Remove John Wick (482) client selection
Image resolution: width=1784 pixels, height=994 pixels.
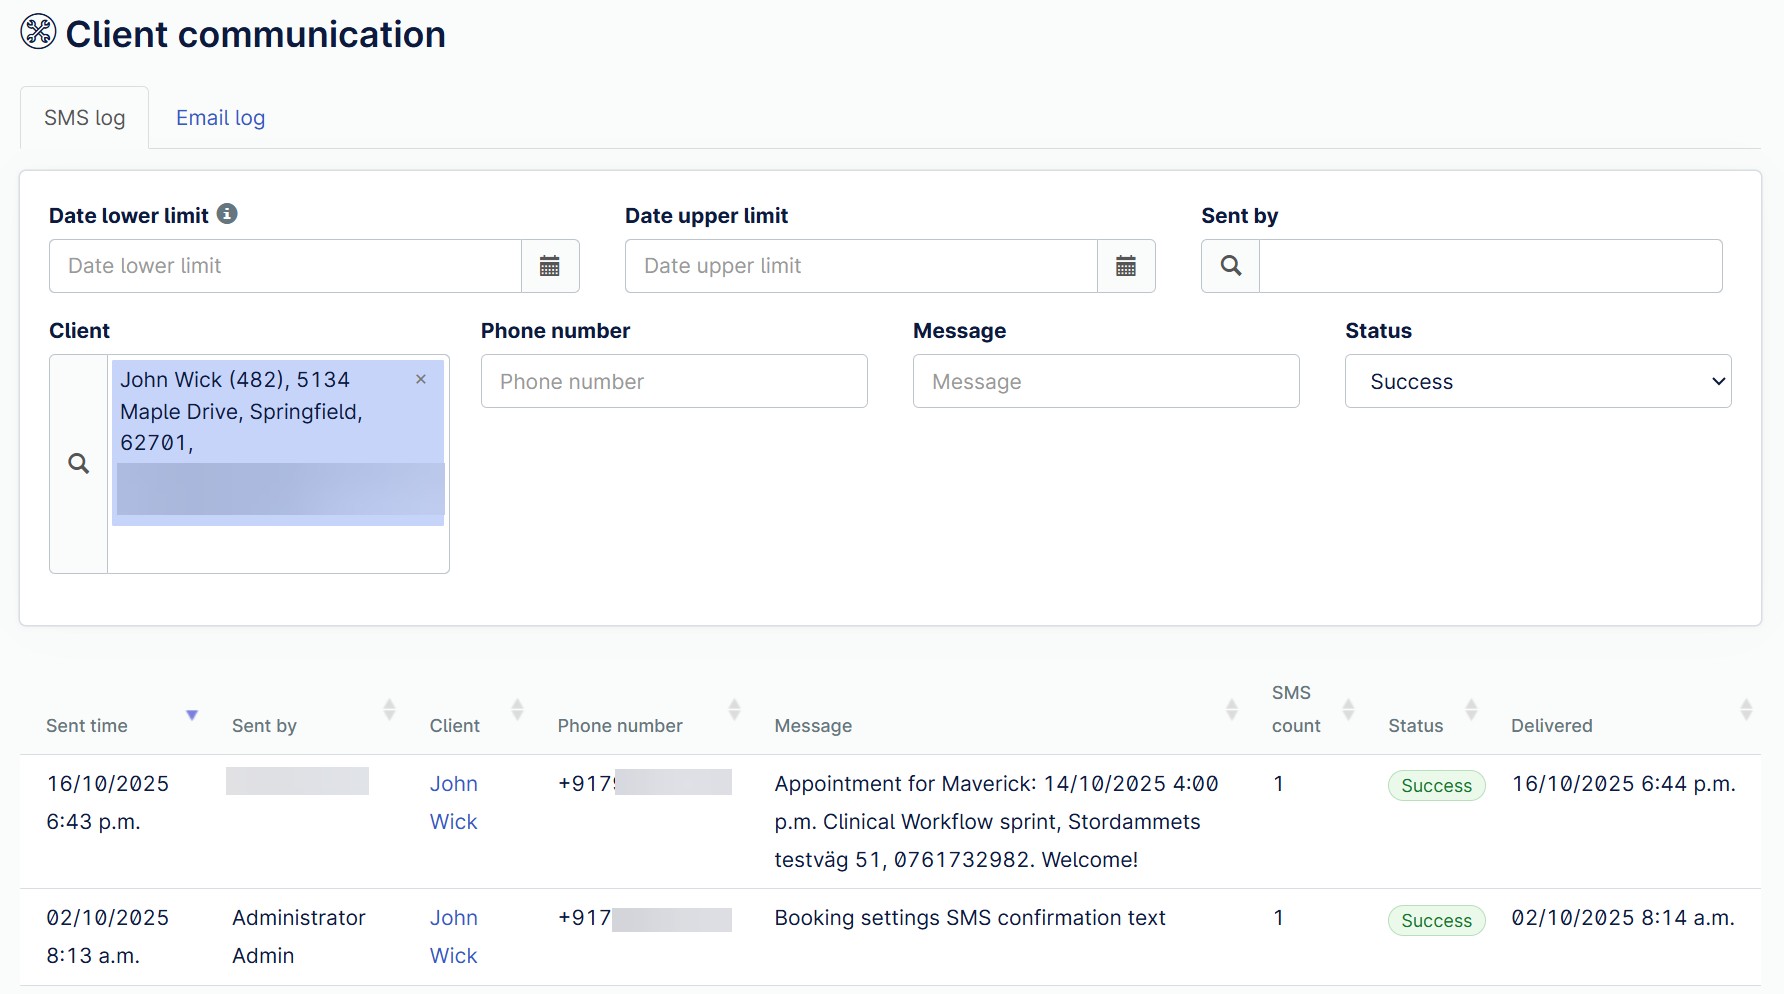[x=421, y=379]
